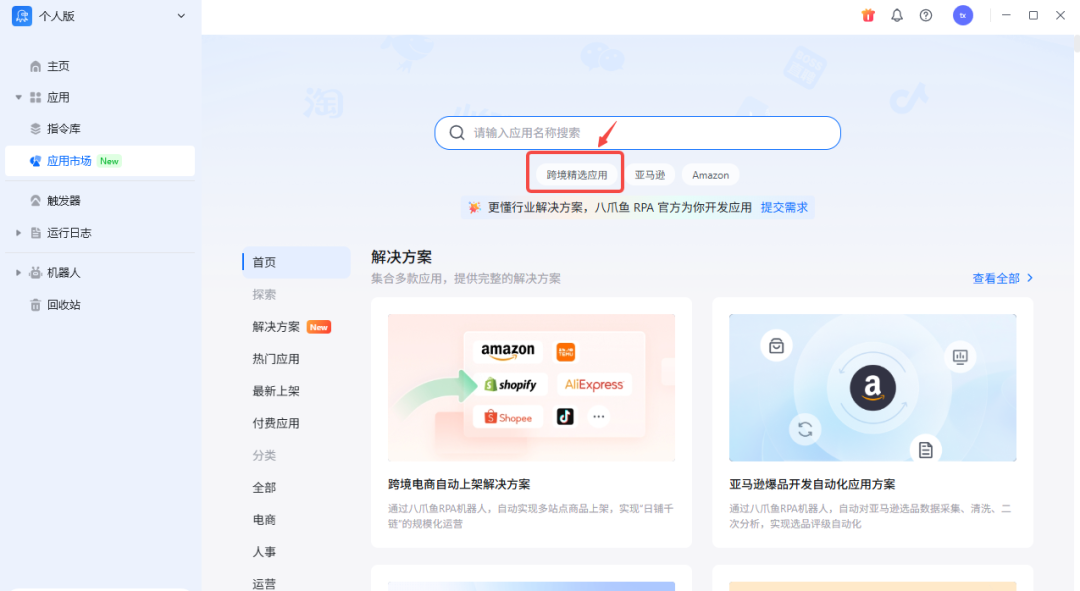Expand the 运行日志 section
Screen dimensions: 1080x591
[x=62, y=234]
